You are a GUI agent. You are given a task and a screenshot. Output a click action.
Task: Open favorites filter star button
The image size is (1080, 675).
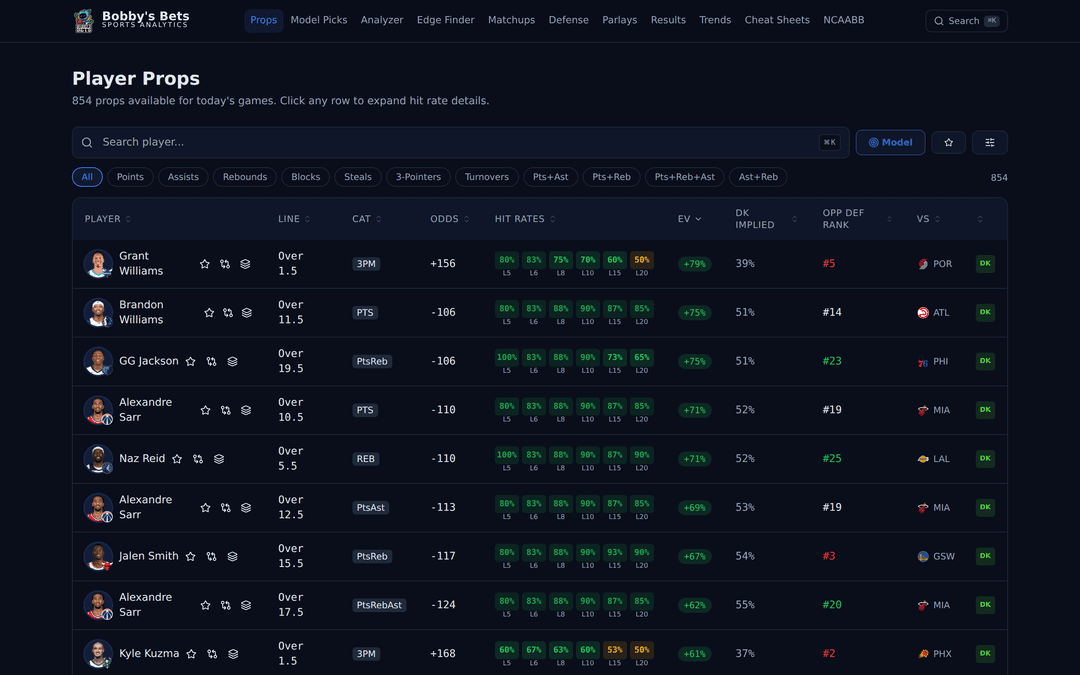point(948,143)
